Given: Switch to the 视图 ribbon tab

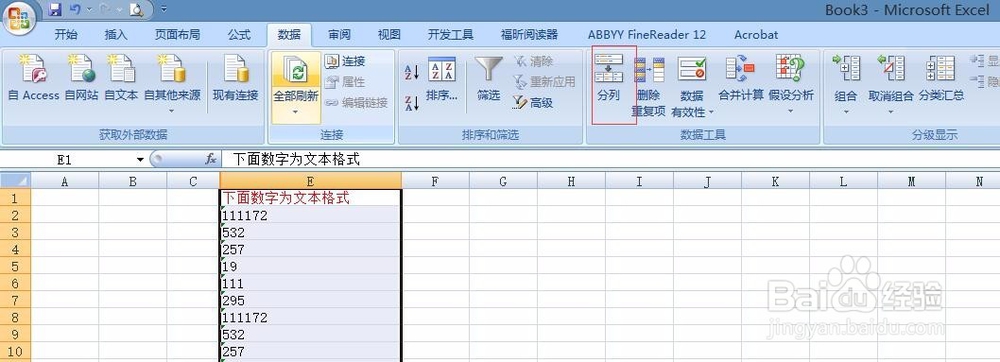Looking at the screenshot, I should point(389,34).
